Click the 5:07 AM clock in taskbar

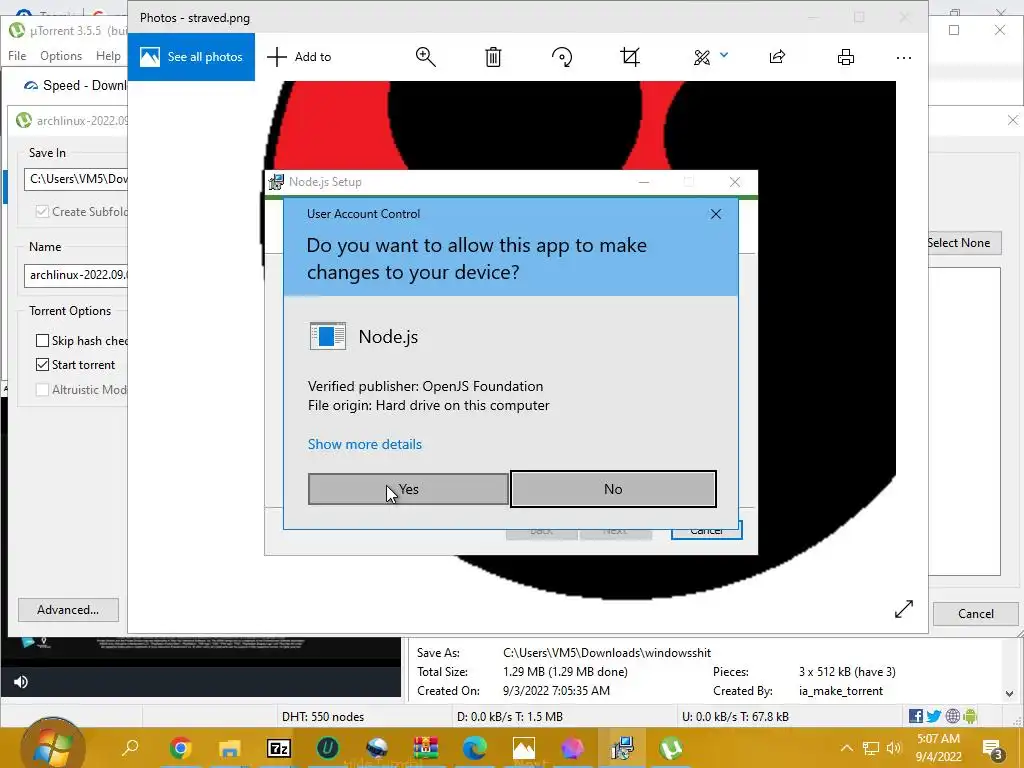click(938, 739)
